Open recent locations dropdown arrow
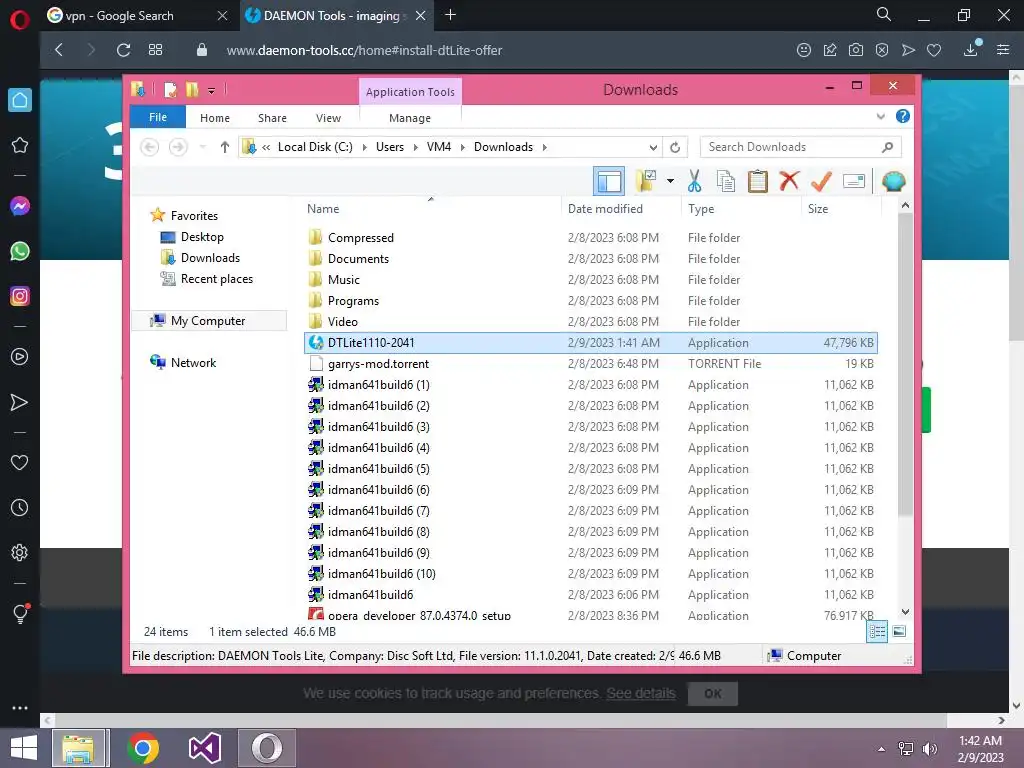 click(202, 147)
